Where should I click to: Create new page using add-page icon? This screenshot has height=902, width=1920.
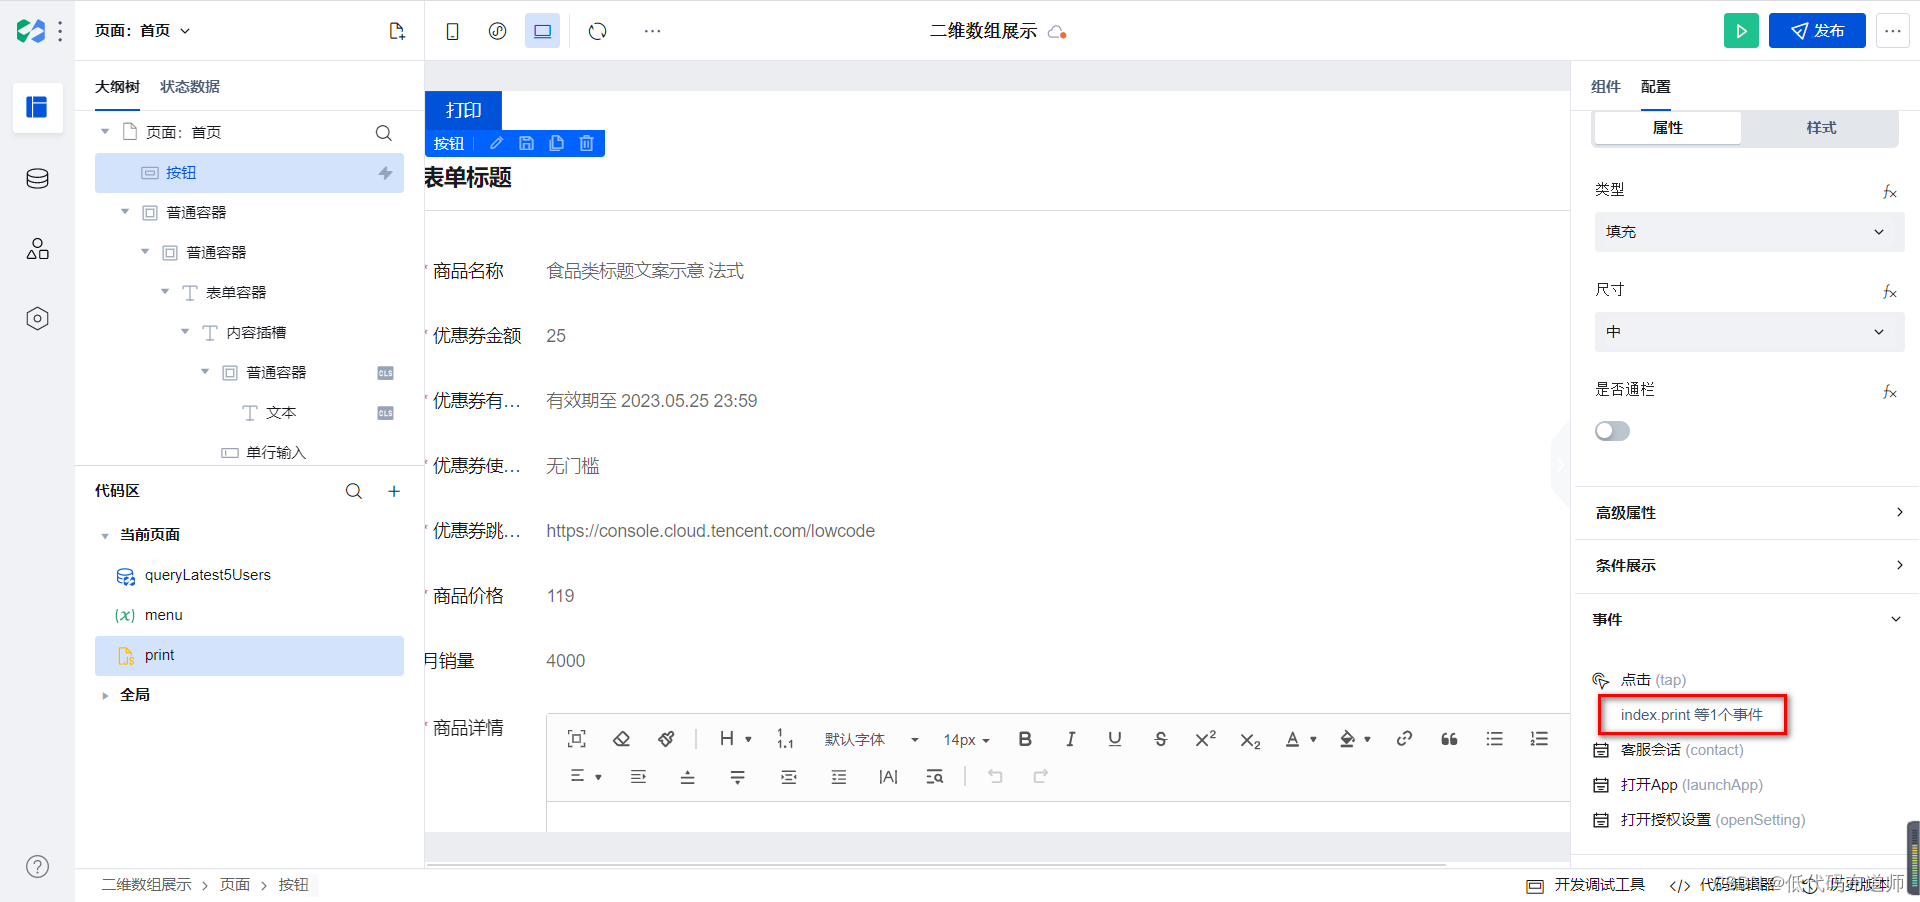397,31
